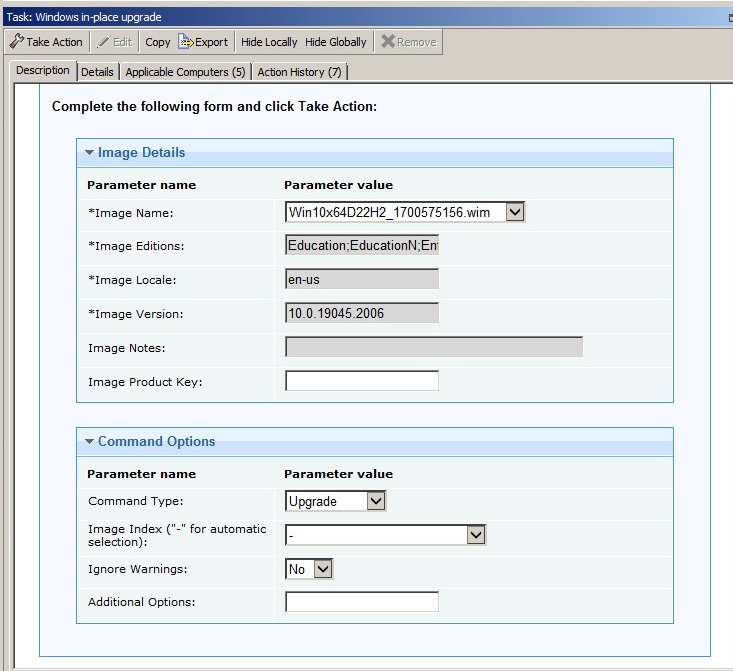Click the Image Locale field
Screen dimensions: 733x671
click(x=362, y=279)
